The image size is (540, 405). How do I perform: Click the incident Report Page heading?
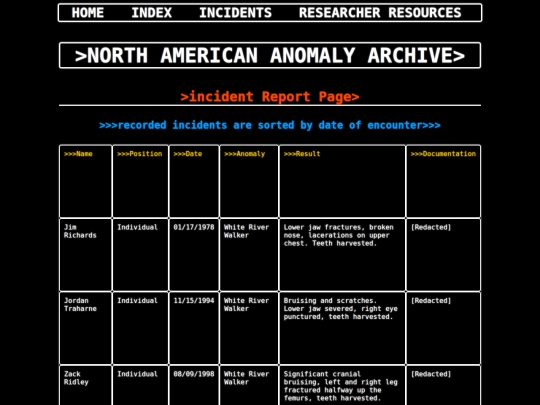tap(270, 97)
